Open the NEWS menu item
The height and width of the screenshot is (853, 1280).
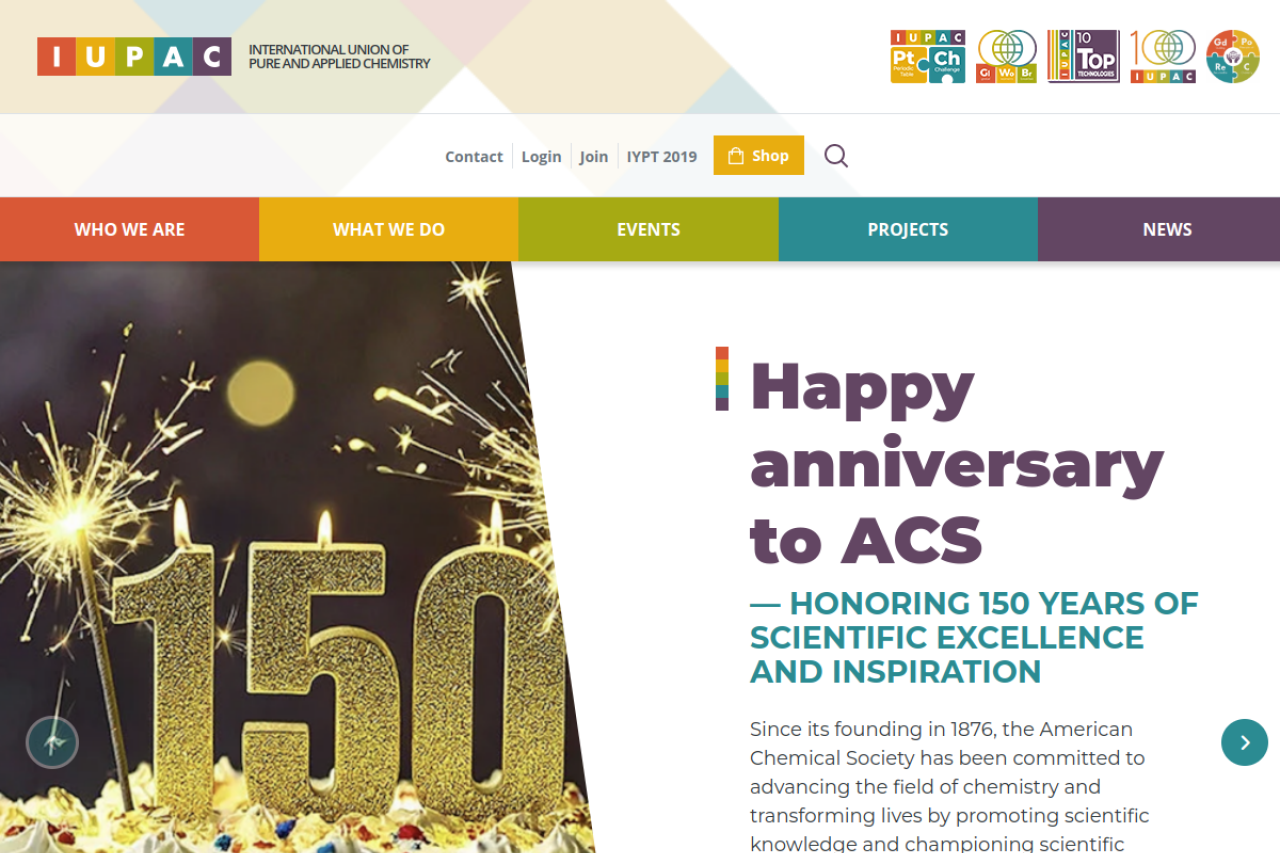[1167, 230]
